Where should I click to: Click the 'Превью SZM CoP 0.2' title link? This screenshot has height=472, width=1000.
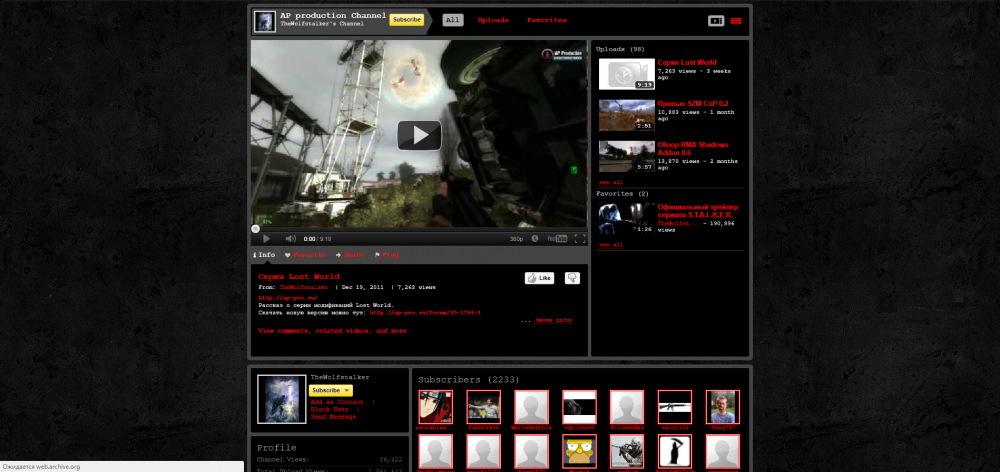(x=693, y=103)
